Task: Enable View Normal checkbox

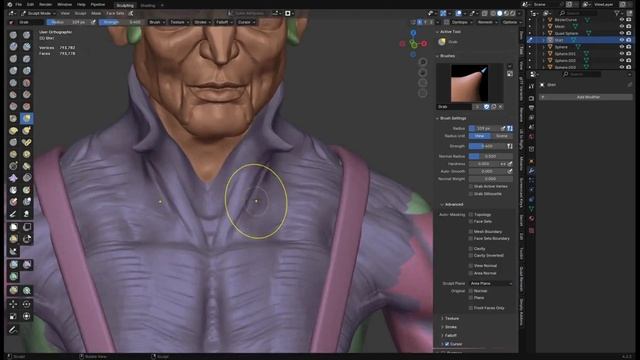Action: pyautogui.click(x=471, y=266)
